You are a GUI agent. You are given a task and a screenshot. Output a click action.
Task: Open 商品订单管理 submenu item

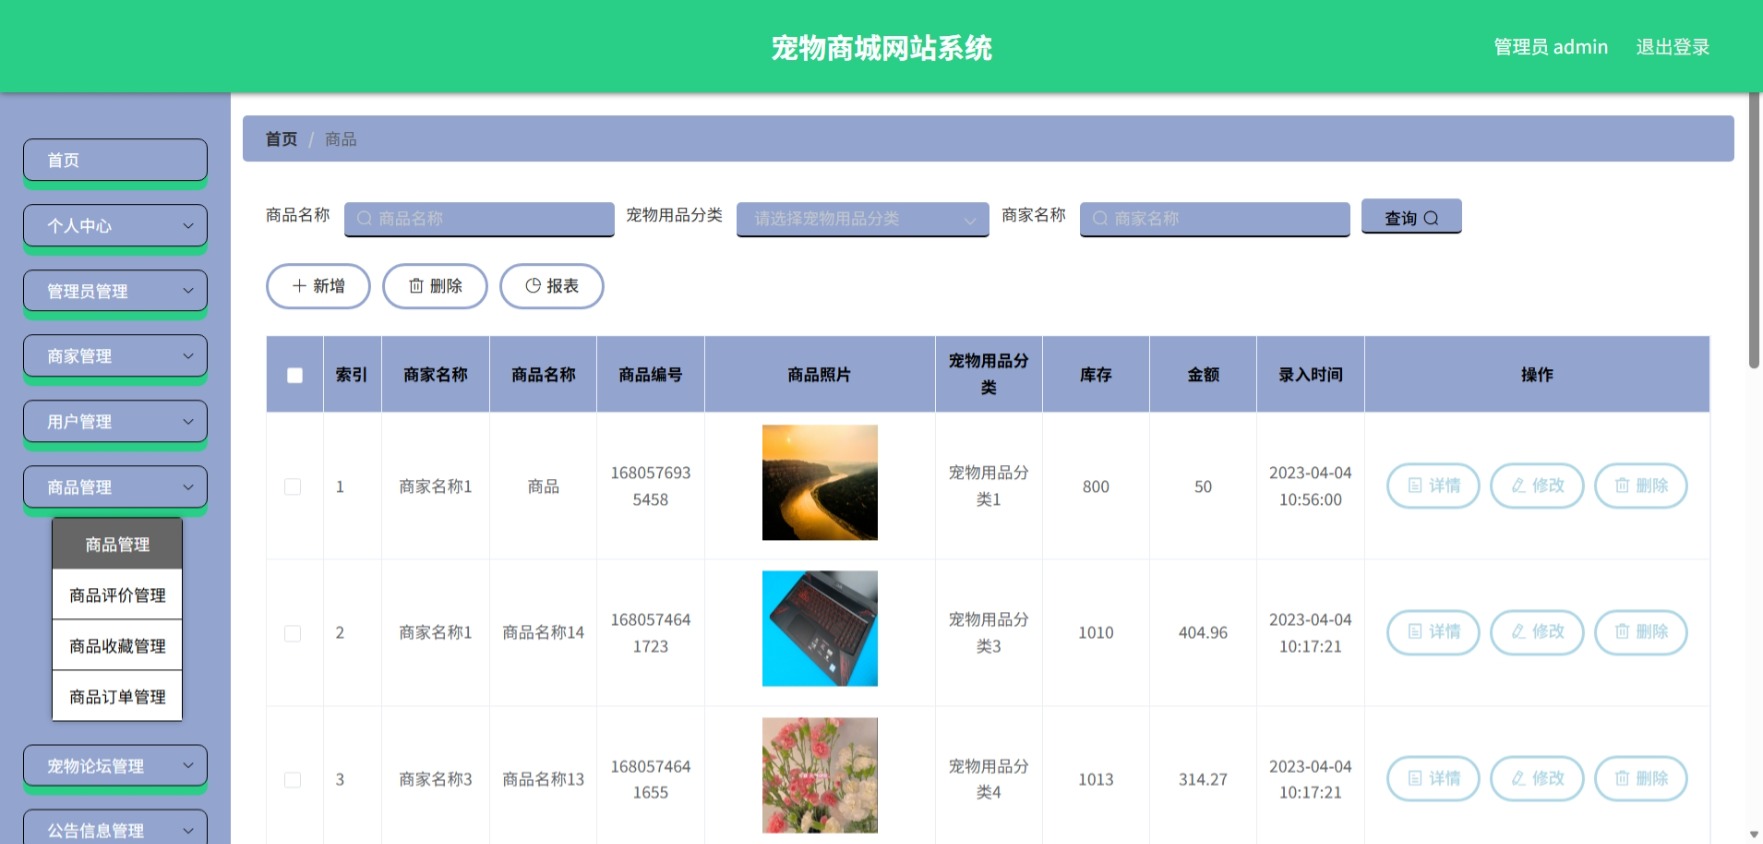117,696
